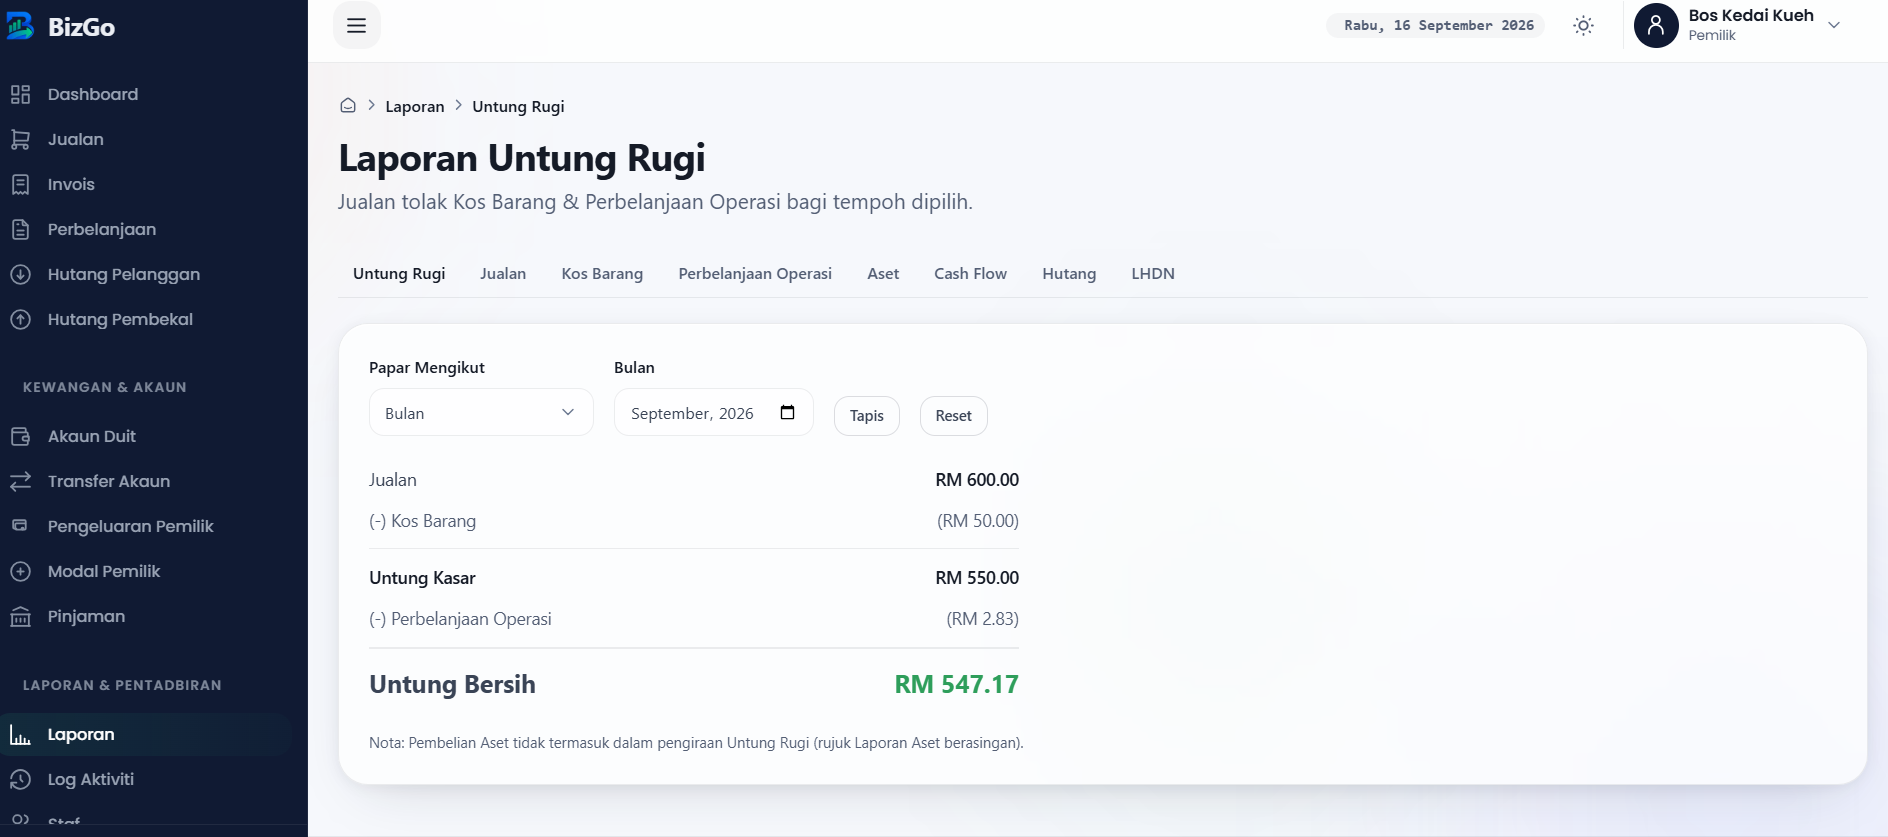Open the LHDN tab
Viewport: 1888px width, 837px height.
point(1153,274)
